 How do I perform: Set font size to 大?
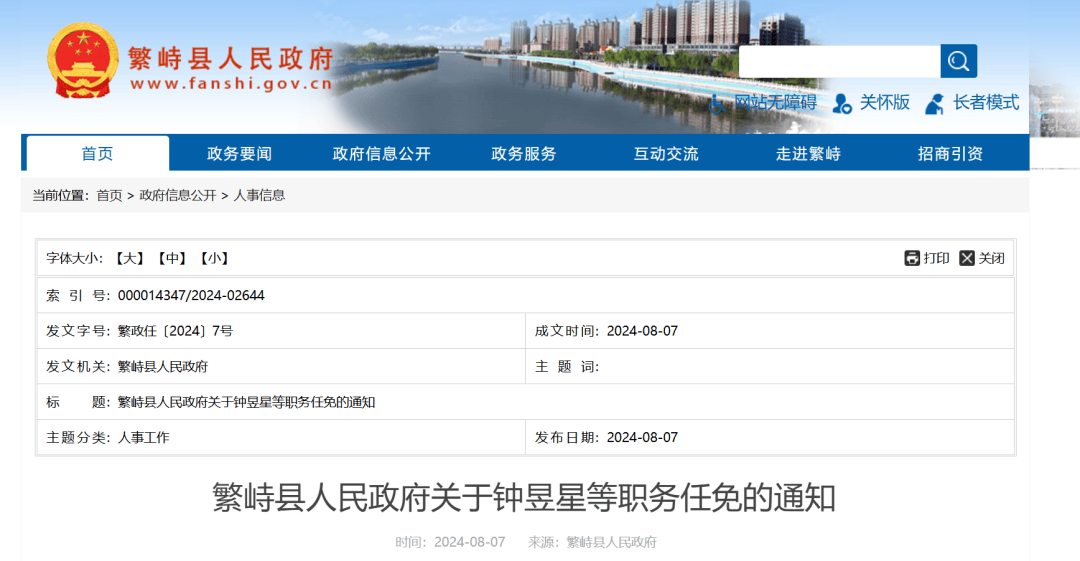tap(129, 258)
